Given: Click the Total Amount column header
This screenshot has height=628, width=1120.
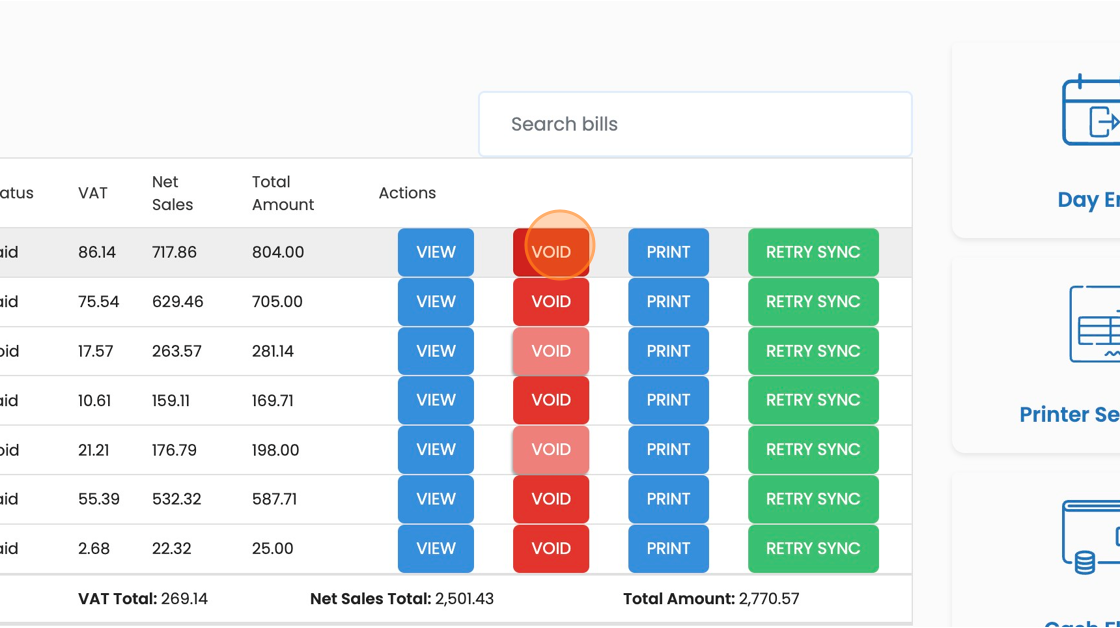Looking at the screenshot, I should coord(283,193).
